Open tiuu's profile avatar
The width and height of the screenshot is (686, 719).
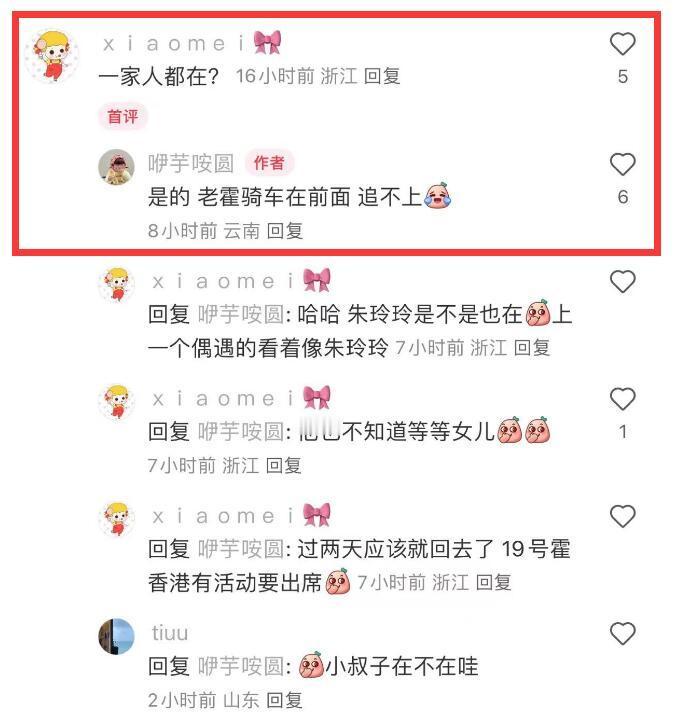116,636
